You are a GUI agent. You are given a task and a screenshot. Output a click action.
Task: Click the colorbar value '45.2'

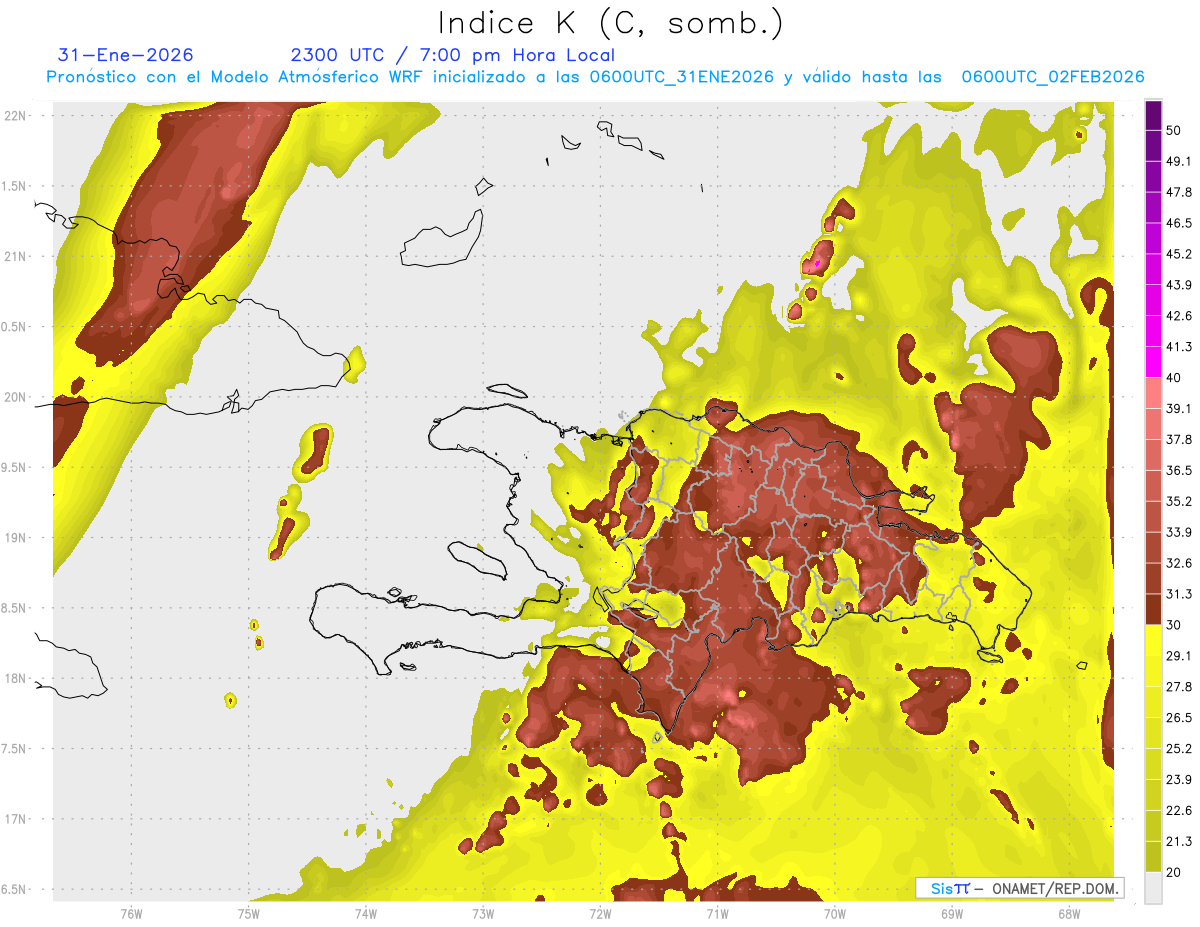pos(1179,254)
